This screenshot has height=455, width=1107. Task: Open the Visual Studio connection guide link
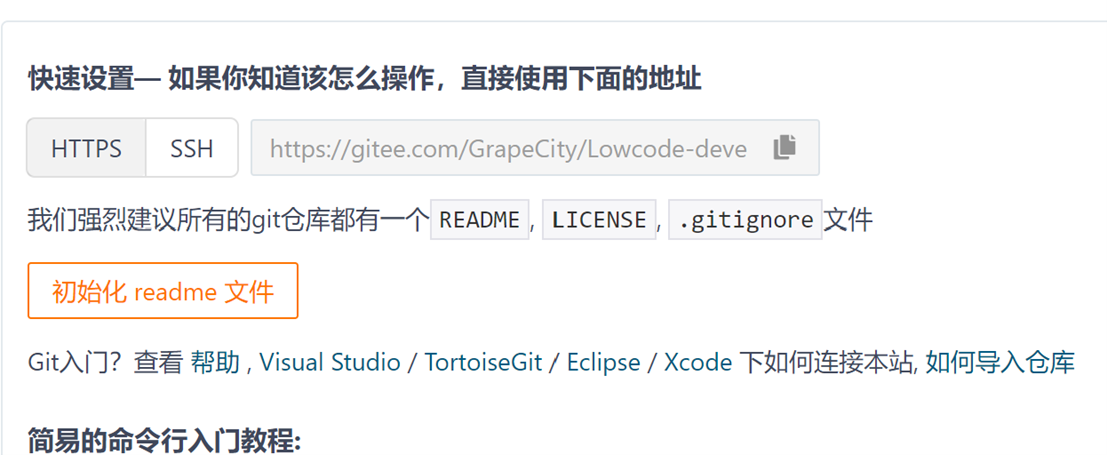click(330, 362)
